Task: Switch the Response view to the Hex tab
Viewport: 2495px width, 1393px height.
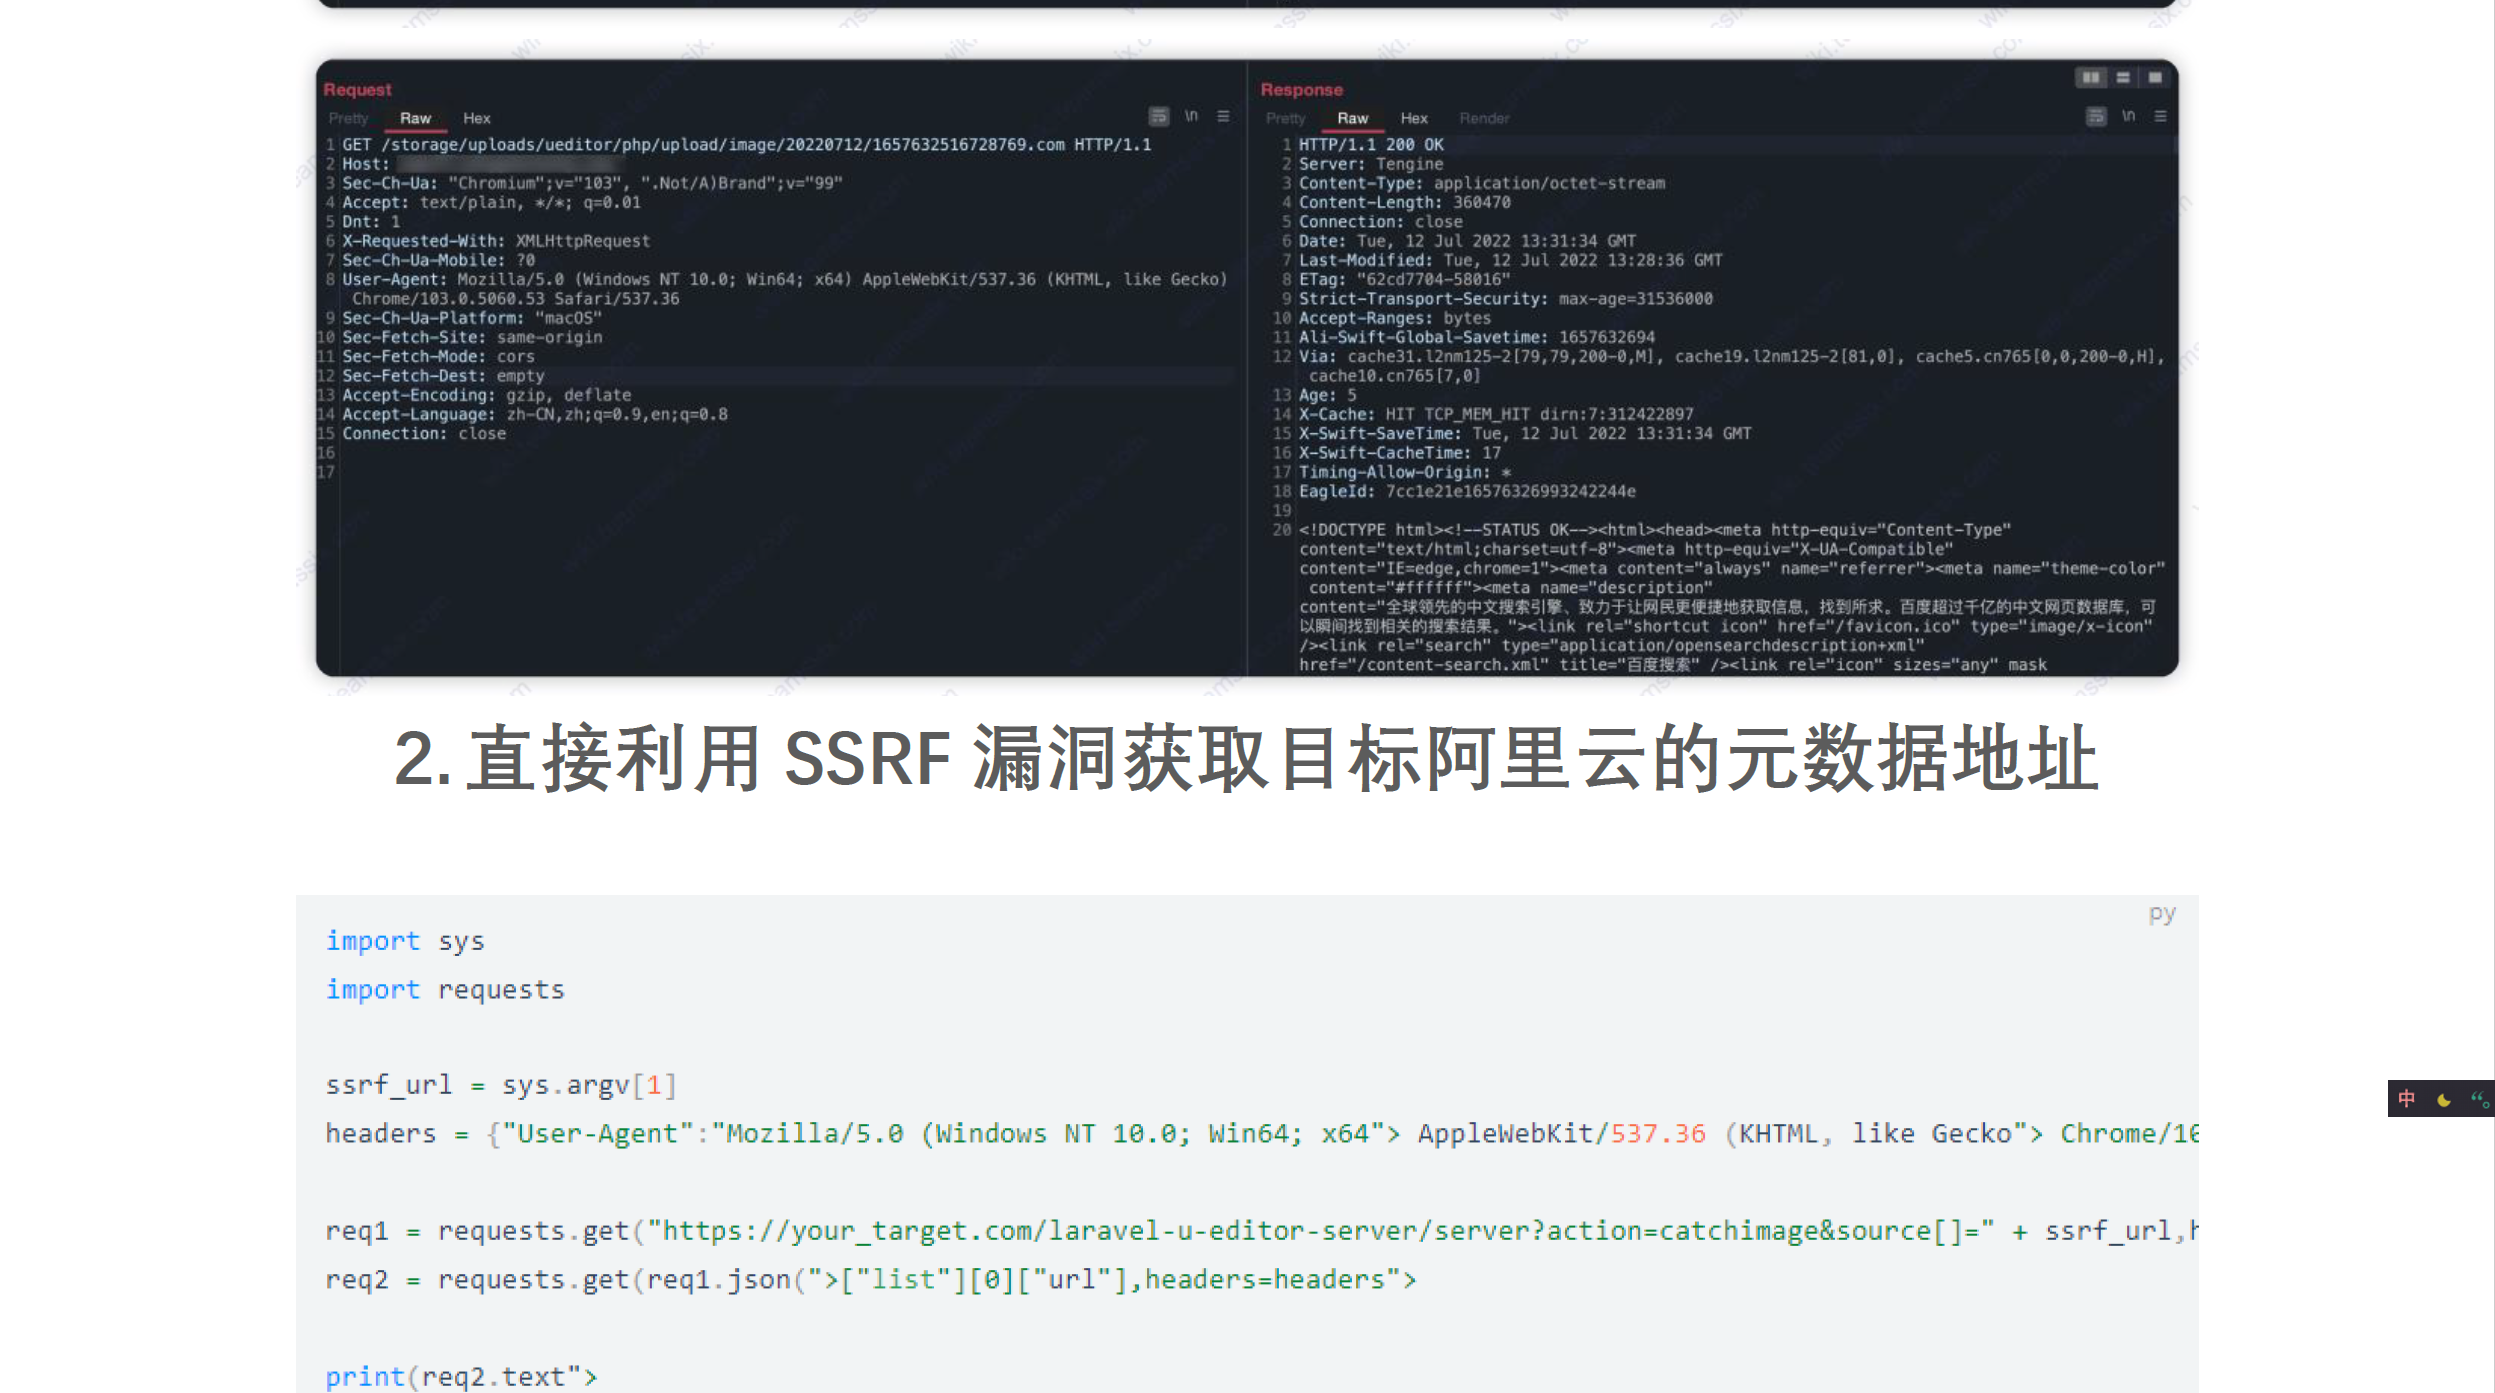Action: [x=1414, y=118]
